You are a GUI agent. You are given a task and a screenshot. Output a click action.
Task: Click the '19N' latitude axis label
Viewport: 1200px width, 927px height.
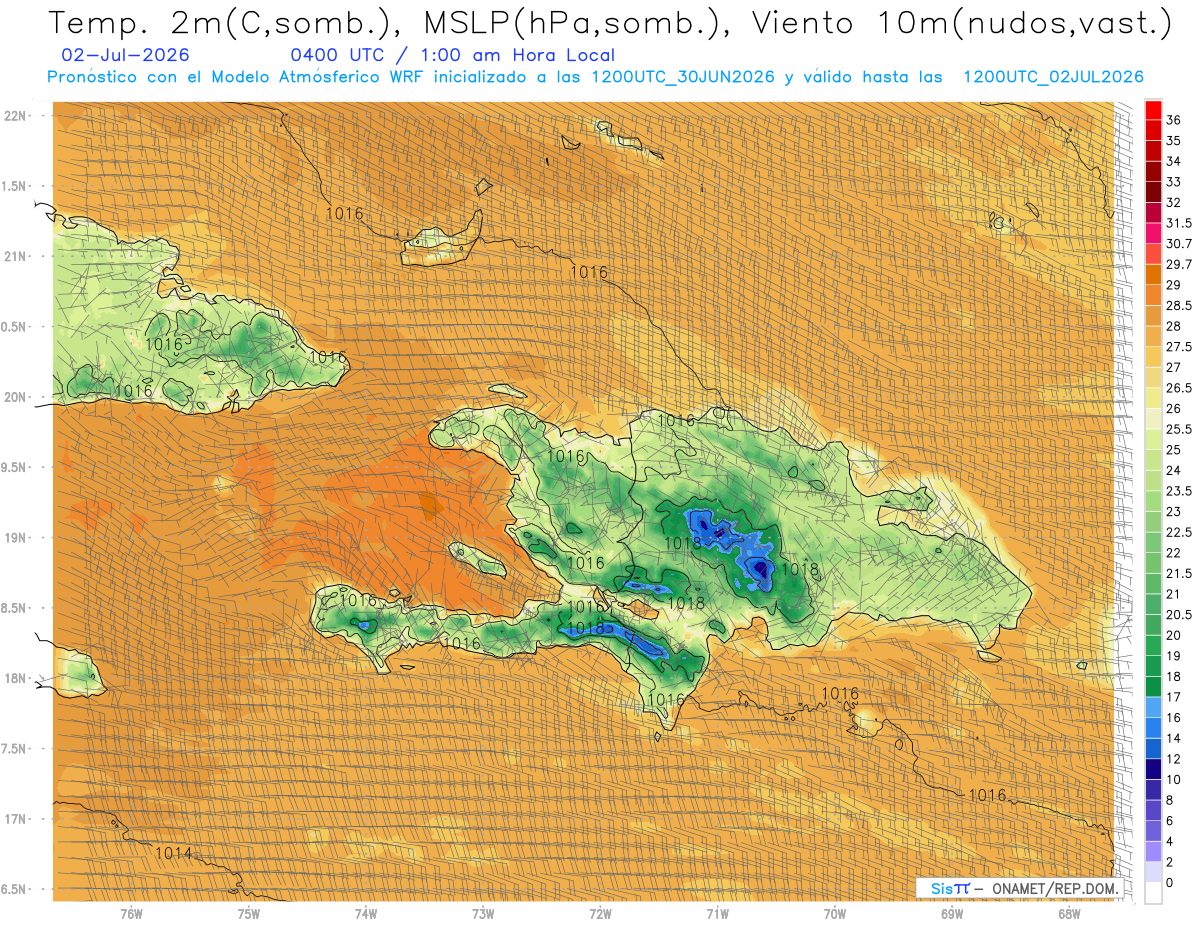pos(16,538)
